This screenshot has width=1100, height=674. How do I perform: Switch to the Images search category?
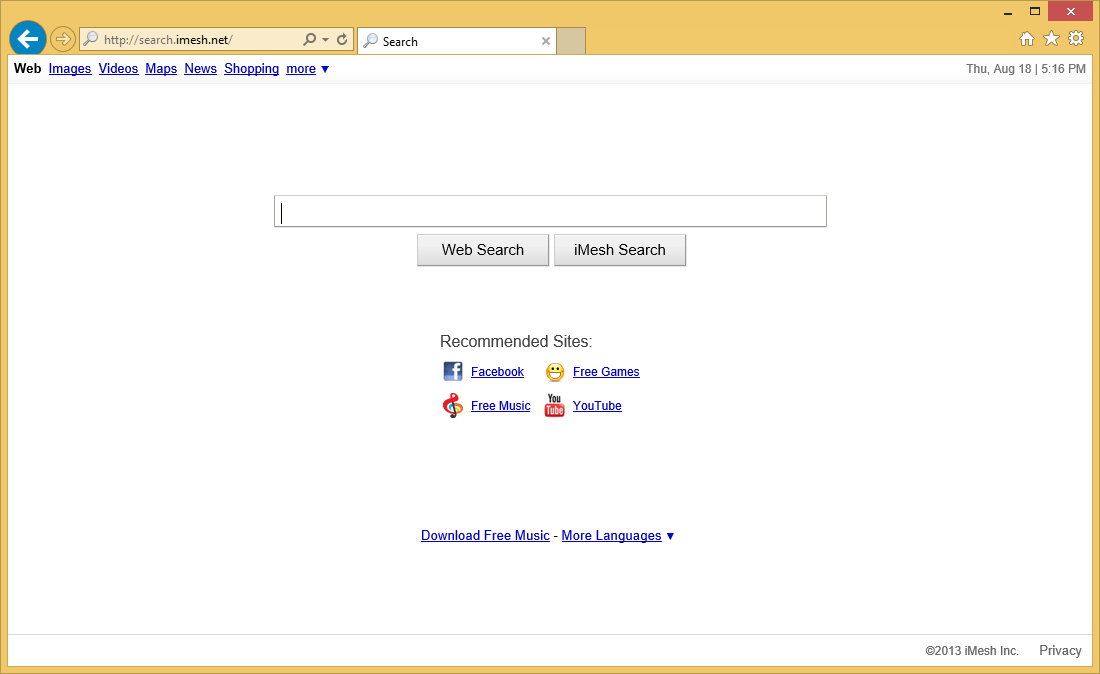click(70, 69)
